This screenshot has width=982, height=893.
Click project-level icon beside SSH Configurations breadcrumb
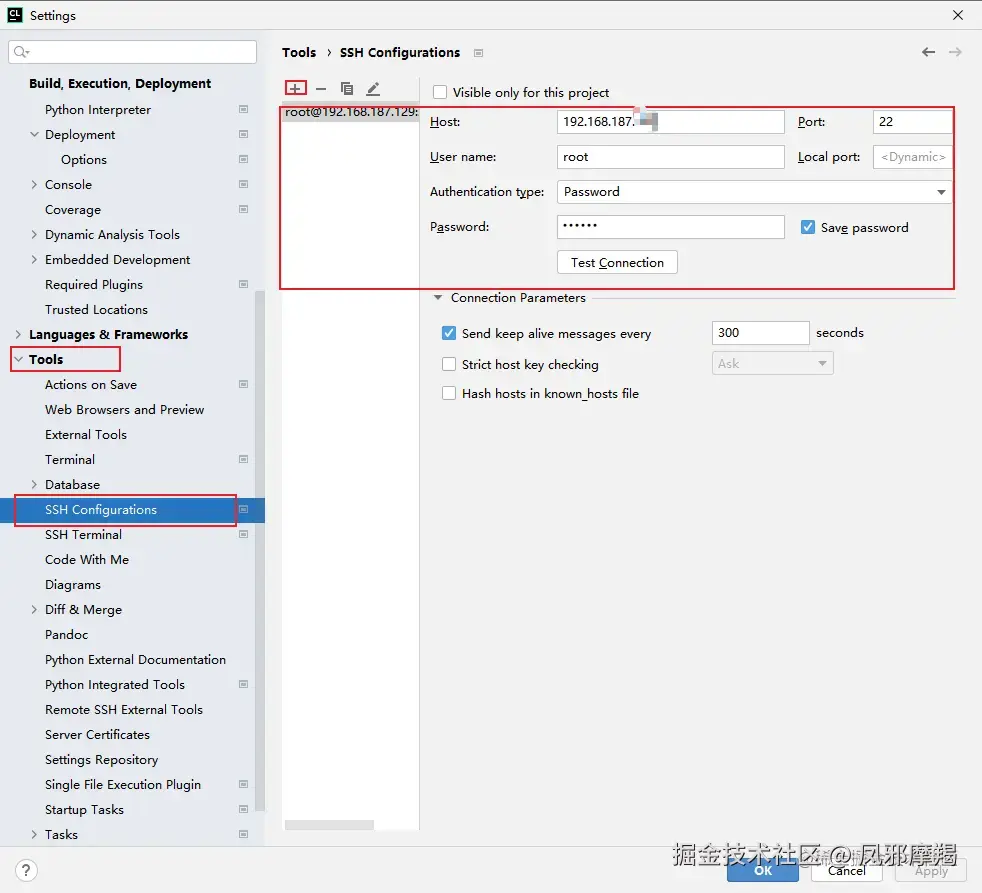click(x=478, y=53)
